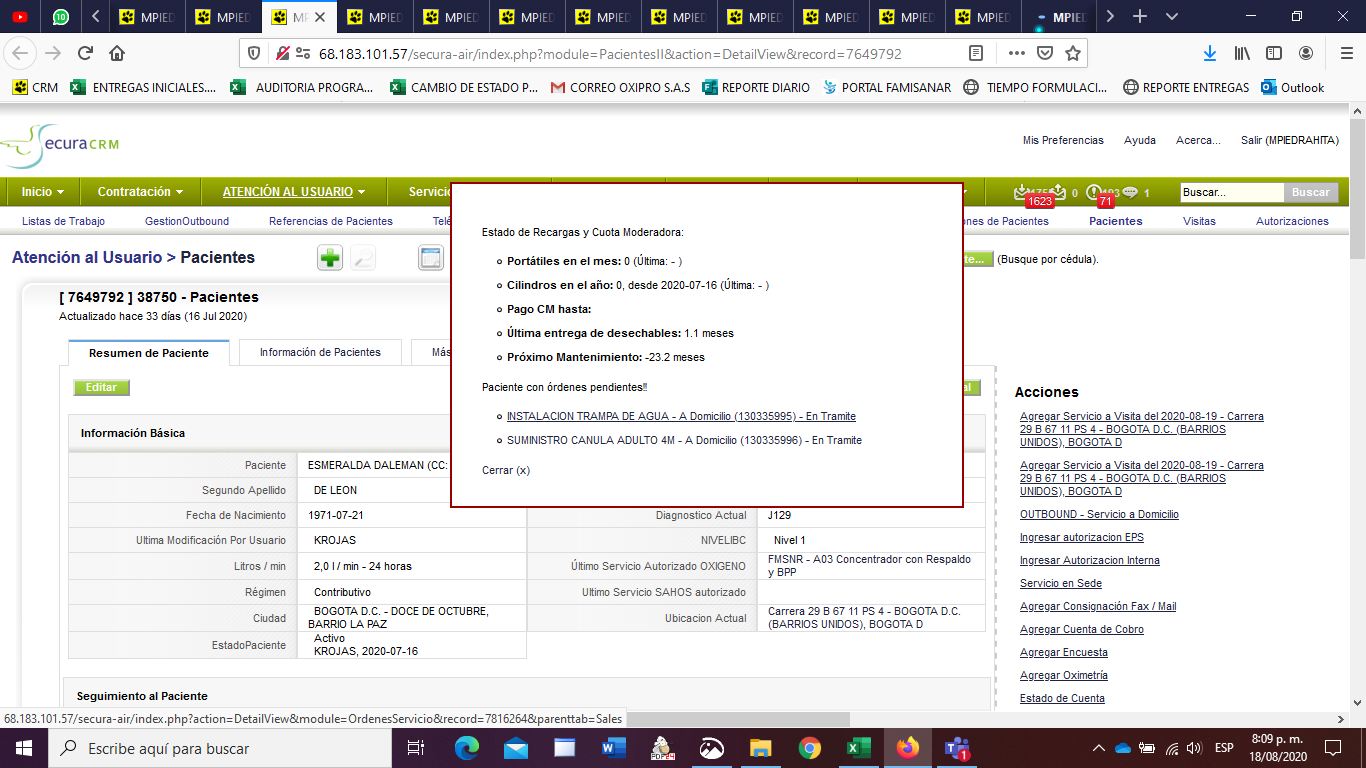Open File Explorer from the taskbar
The height and width of the screenshot is (768, 1366).
[x=760, y=748]
